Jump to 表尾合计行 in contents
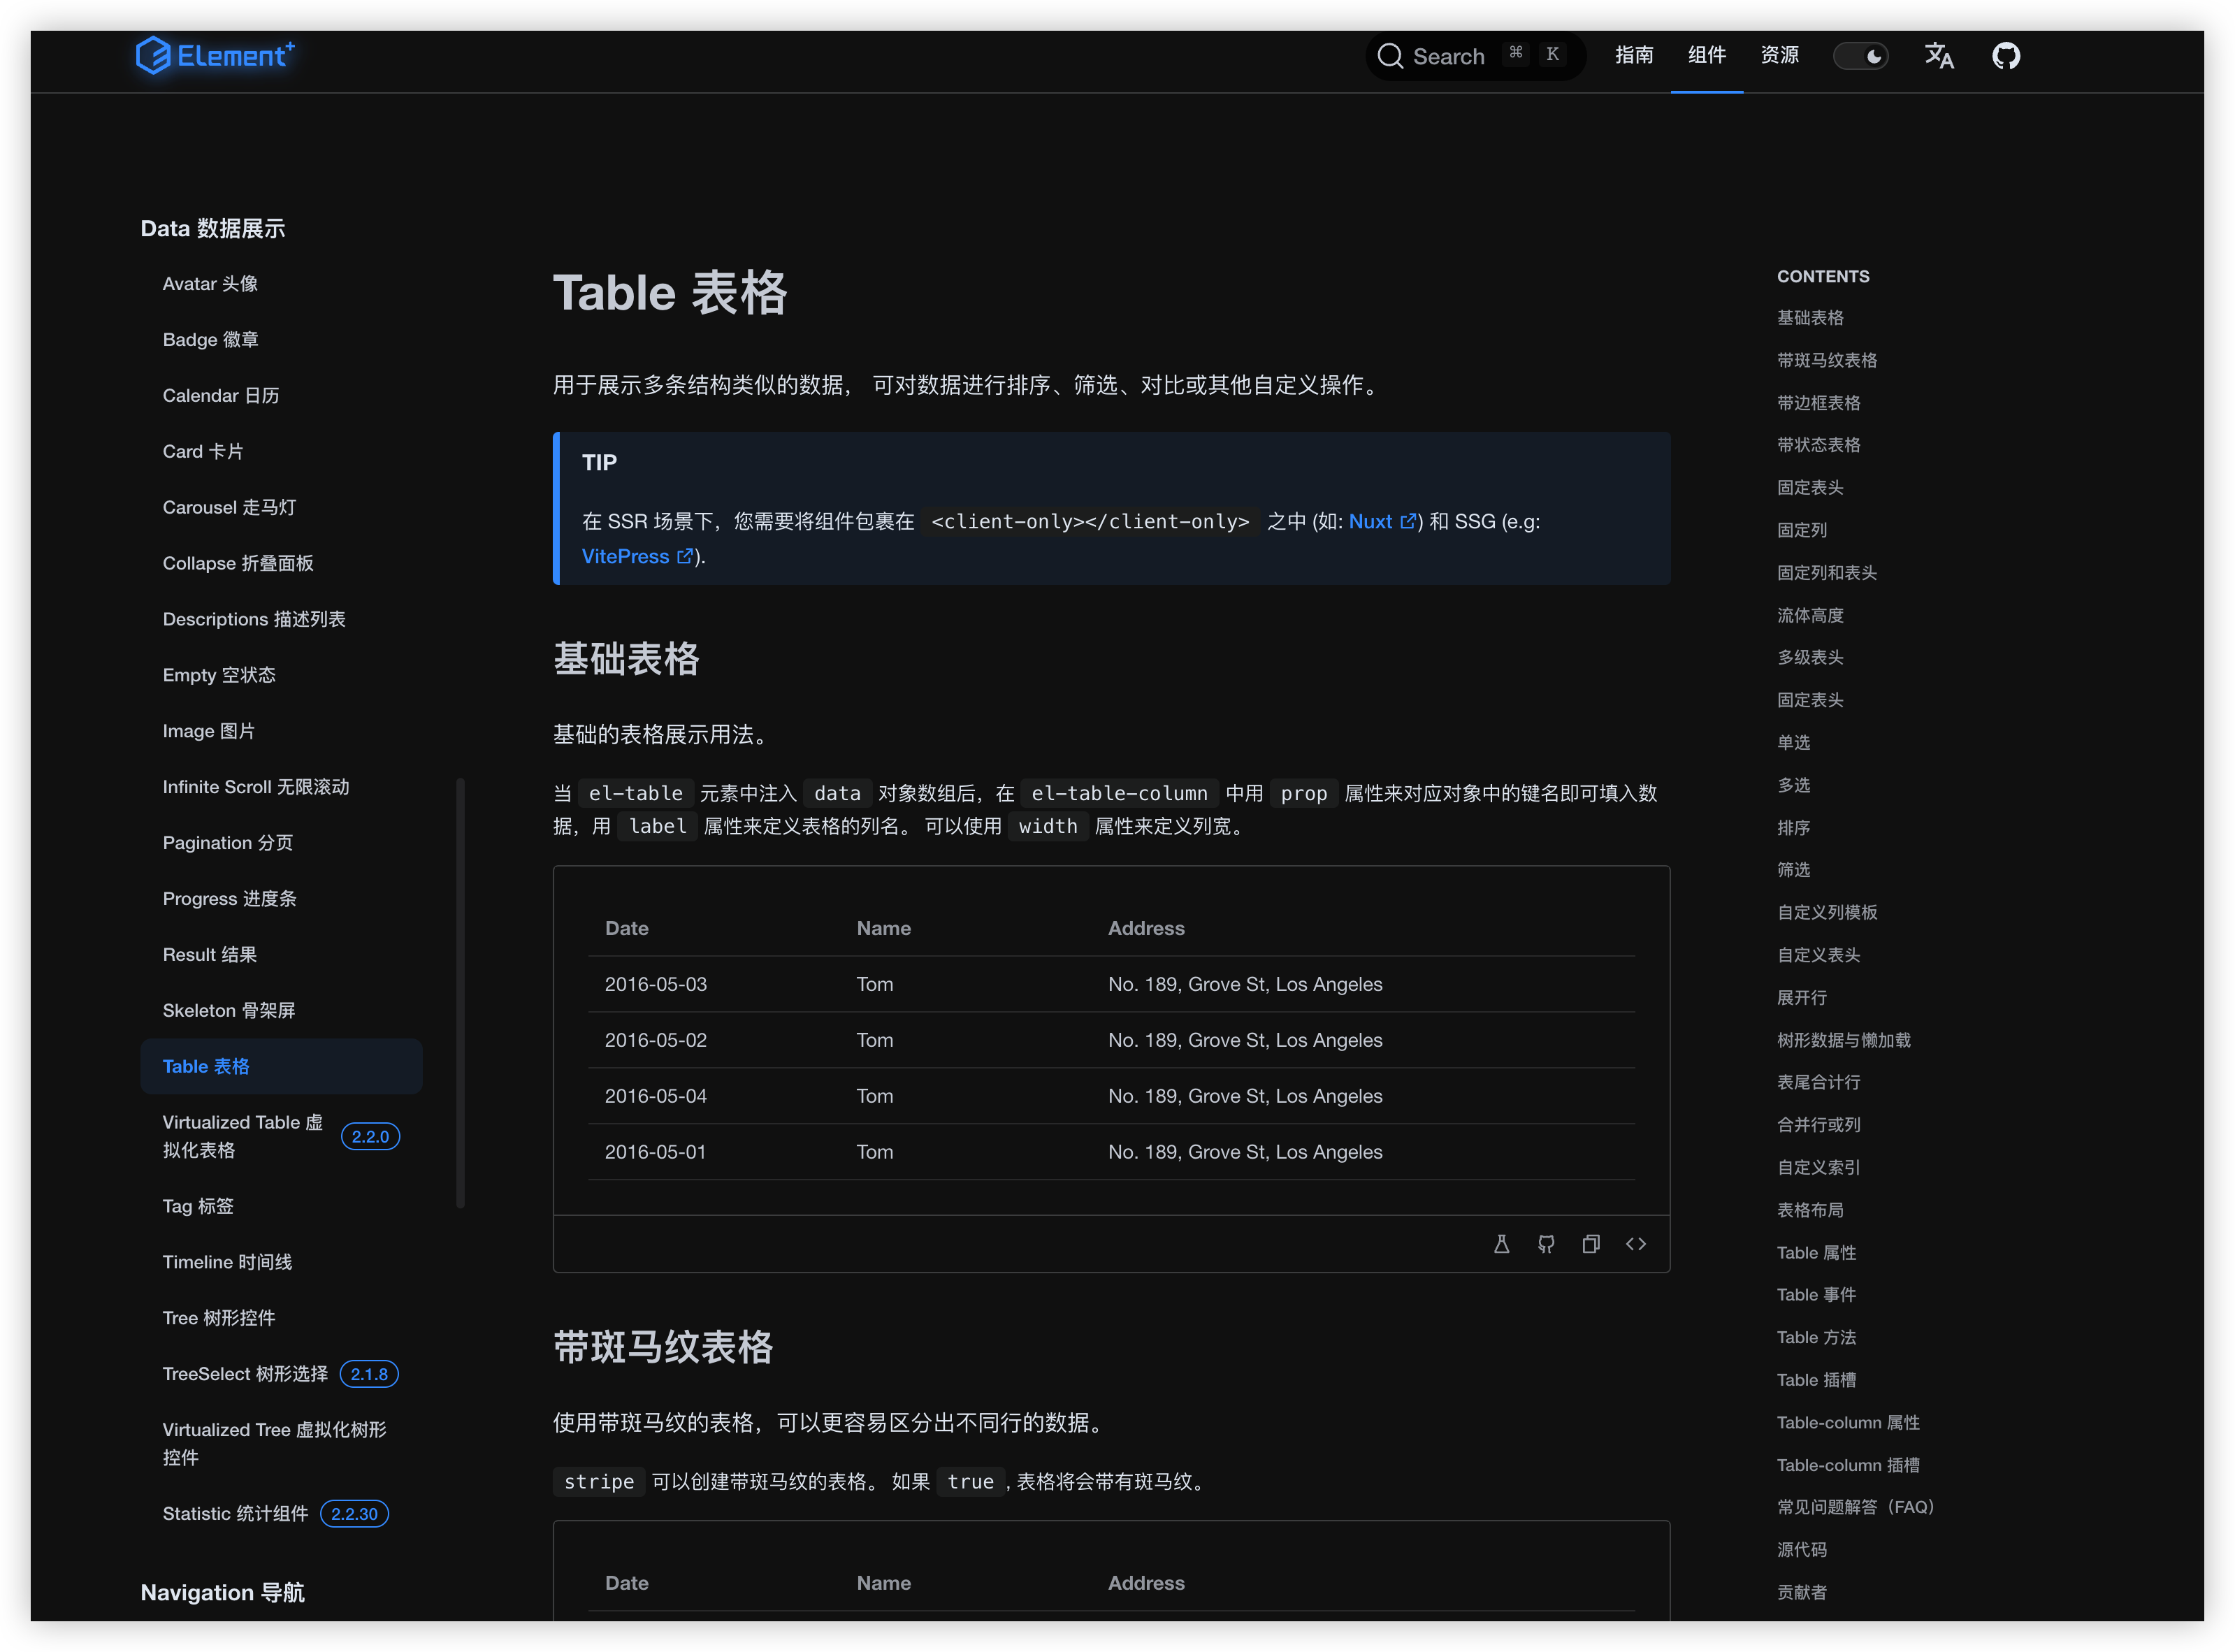This screenshot has height=1652, width=2235. coord(1818,1083)
